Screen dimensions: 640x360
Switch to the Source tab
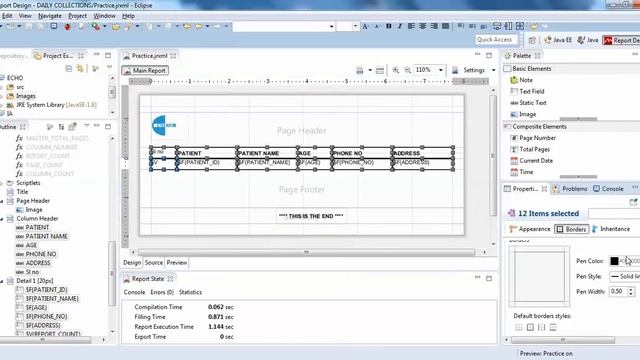coord(154,262)
